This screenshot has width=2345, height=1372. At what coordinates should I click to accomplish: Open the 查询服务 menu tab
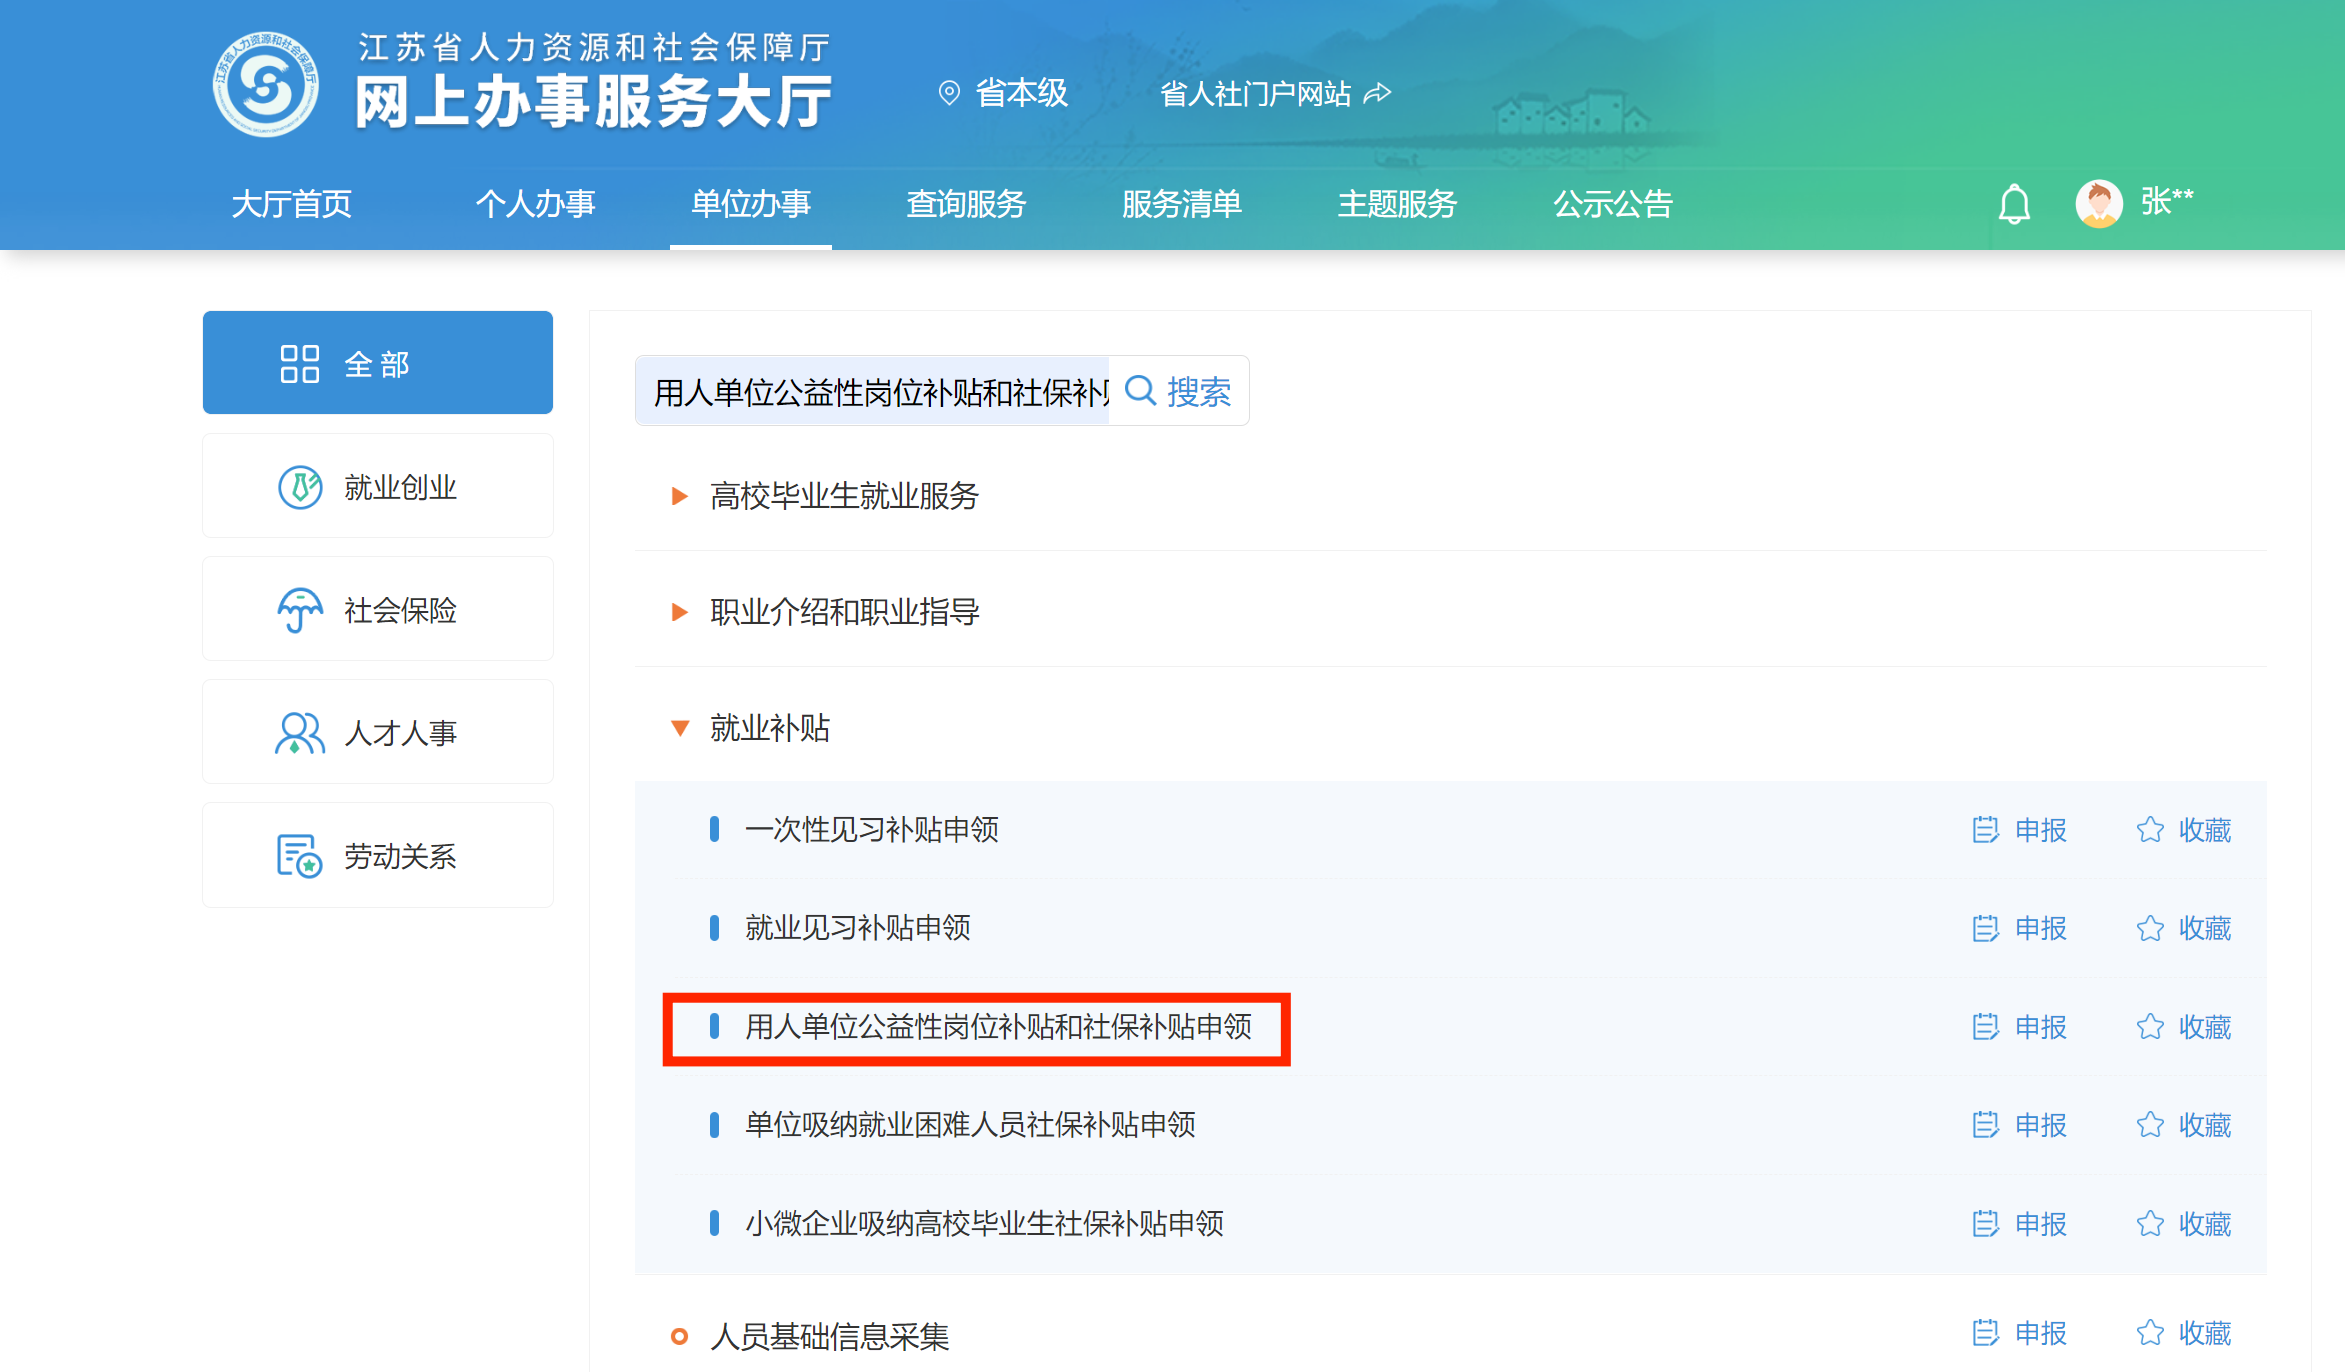tap(966, 204)
